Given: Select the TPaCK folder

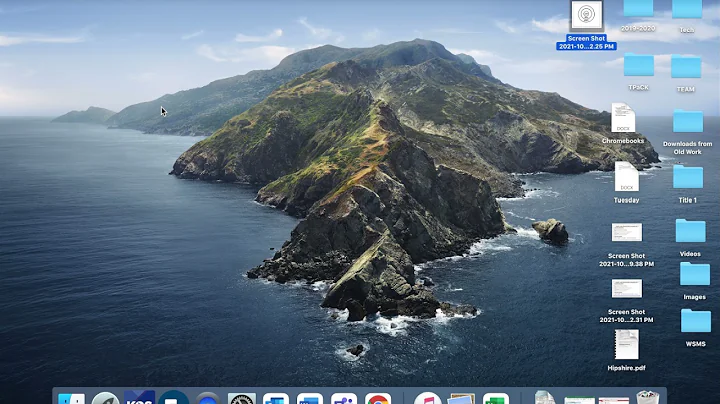Looking at the screenshot, I should click(639, 72).
